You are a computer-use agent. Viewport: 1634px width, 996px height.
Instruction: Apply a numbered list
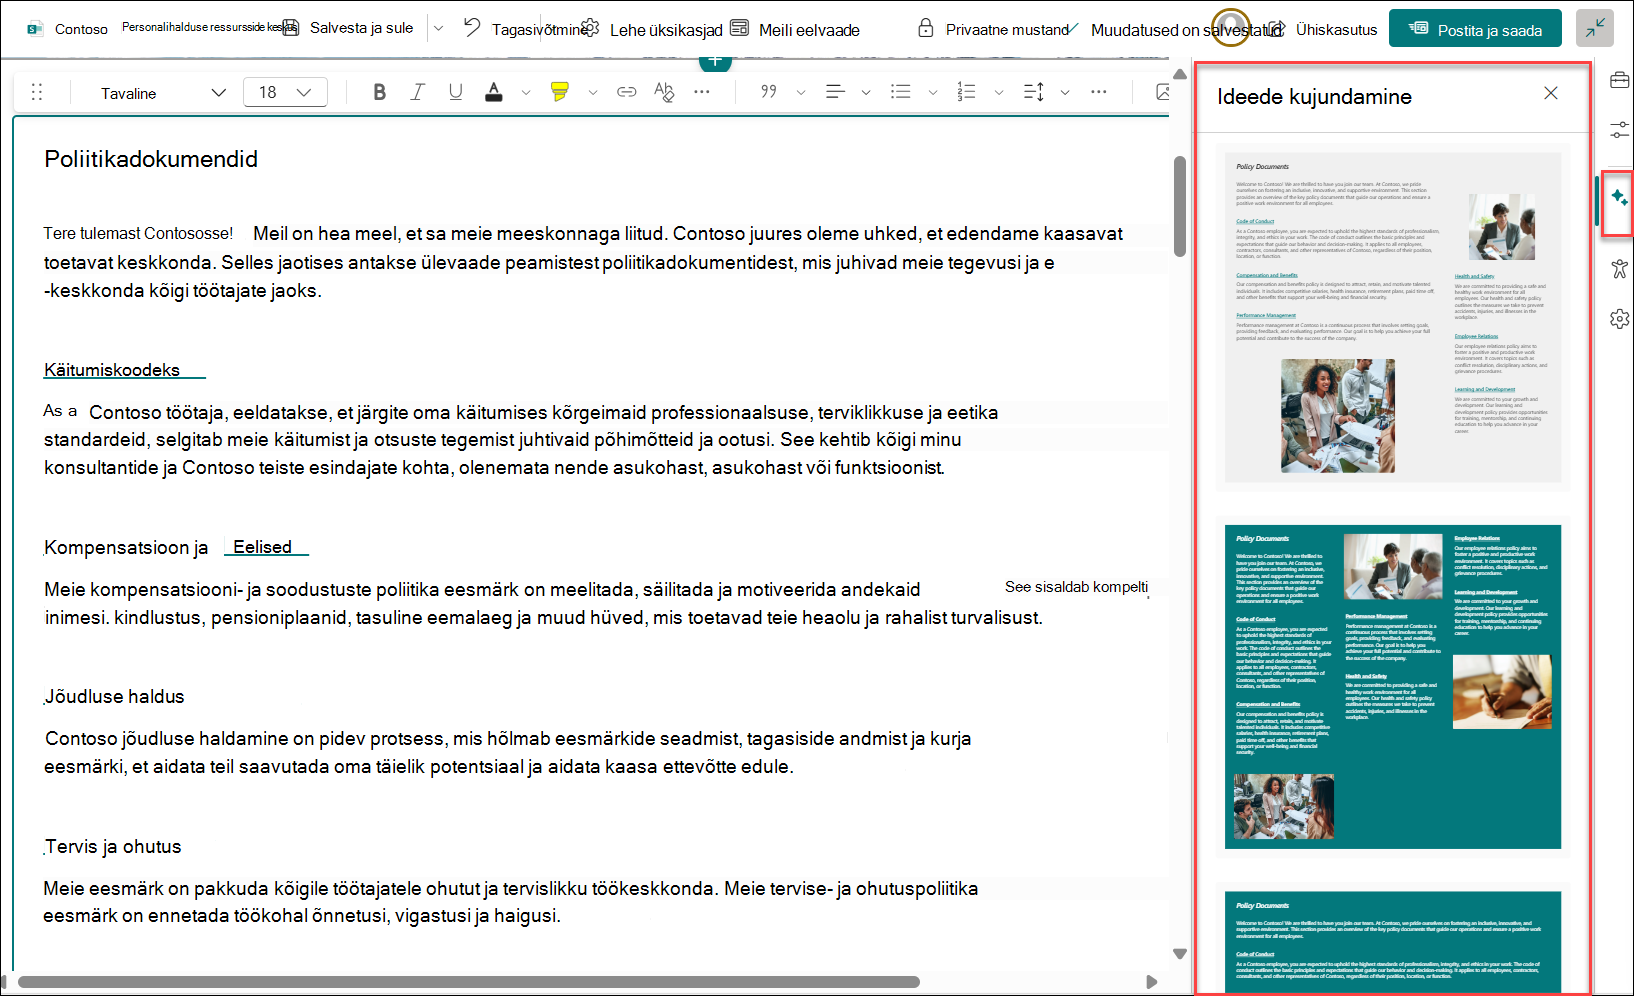point(966,92)
